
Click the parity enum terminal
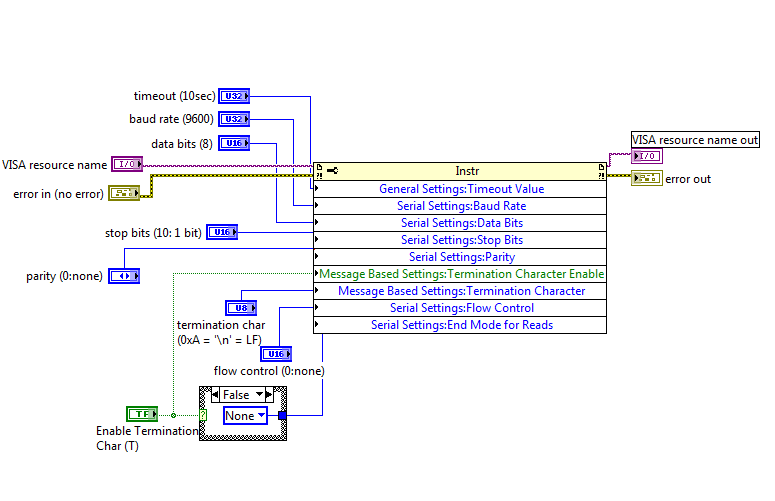124,276
